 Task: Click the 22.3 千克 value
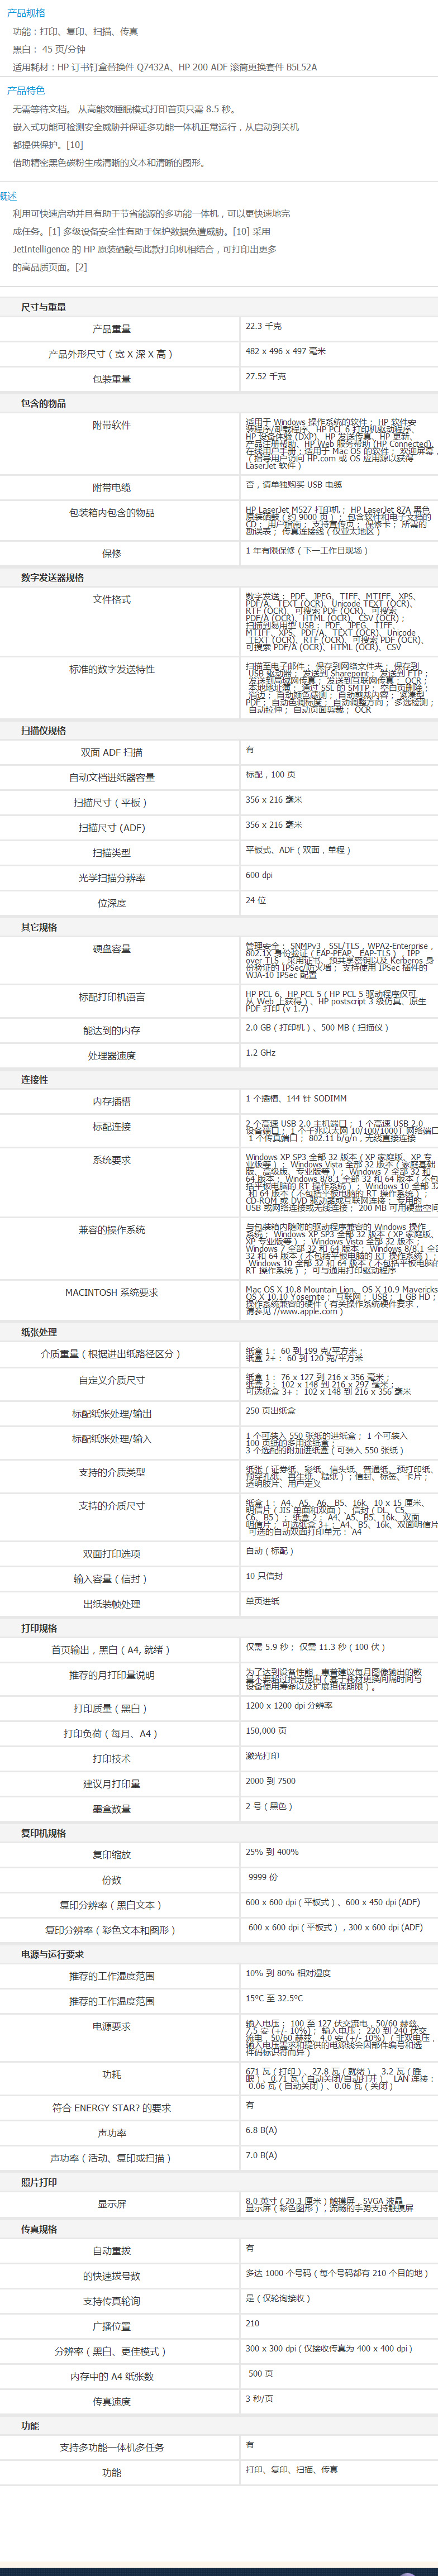pyautogui.click(x=264, y=326)
